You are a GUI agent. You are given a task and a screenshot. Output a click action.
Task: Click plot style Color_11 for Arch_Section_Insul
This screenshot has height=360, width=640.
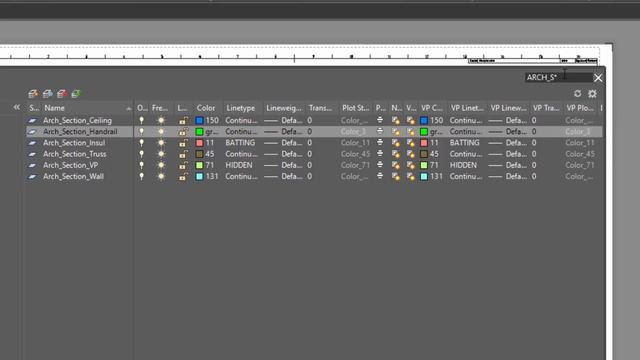click(x=355, y=143)
